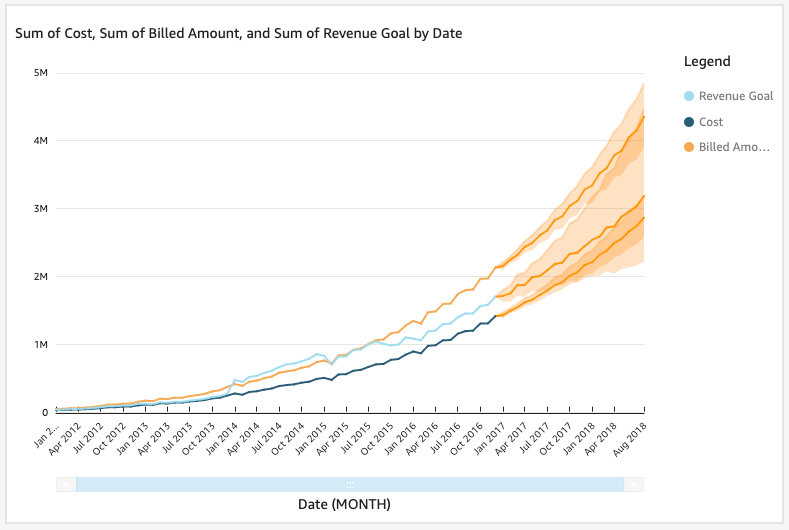789x530 pixels.
Task: Click the Legend heading
Action: [706, 61]
